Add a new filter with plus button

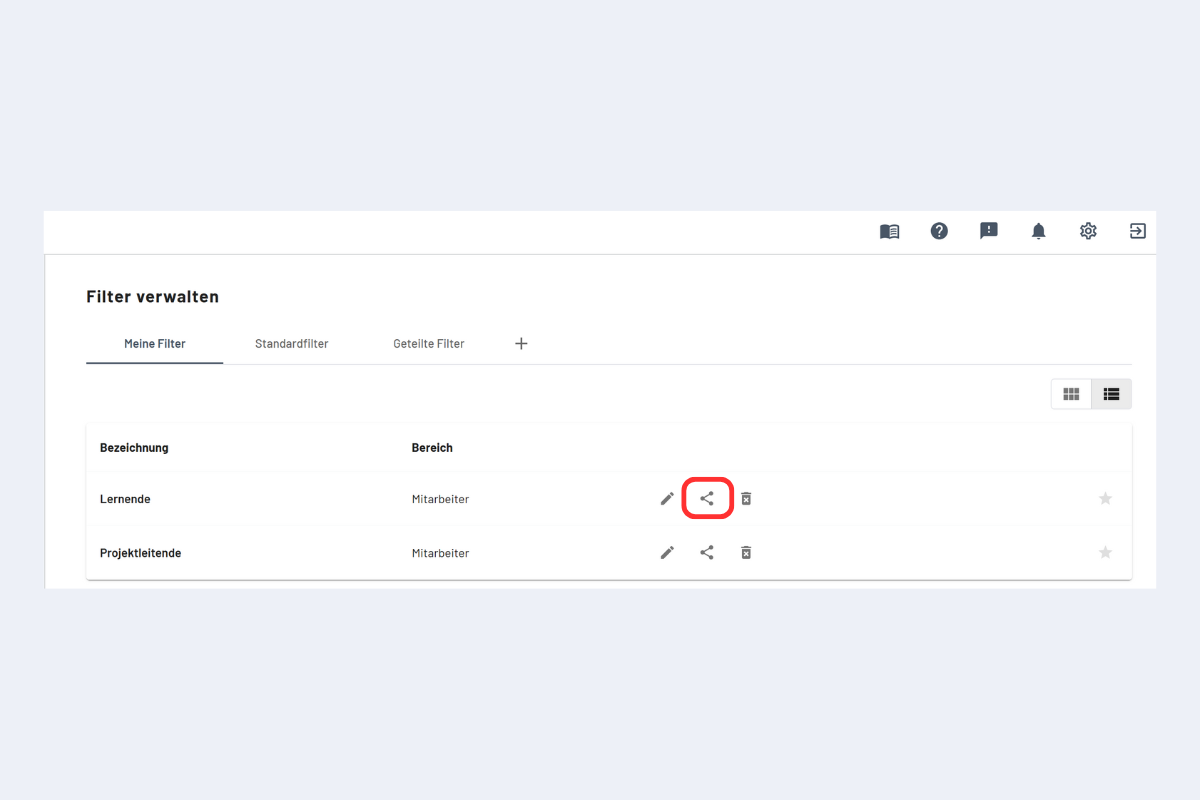521,344
